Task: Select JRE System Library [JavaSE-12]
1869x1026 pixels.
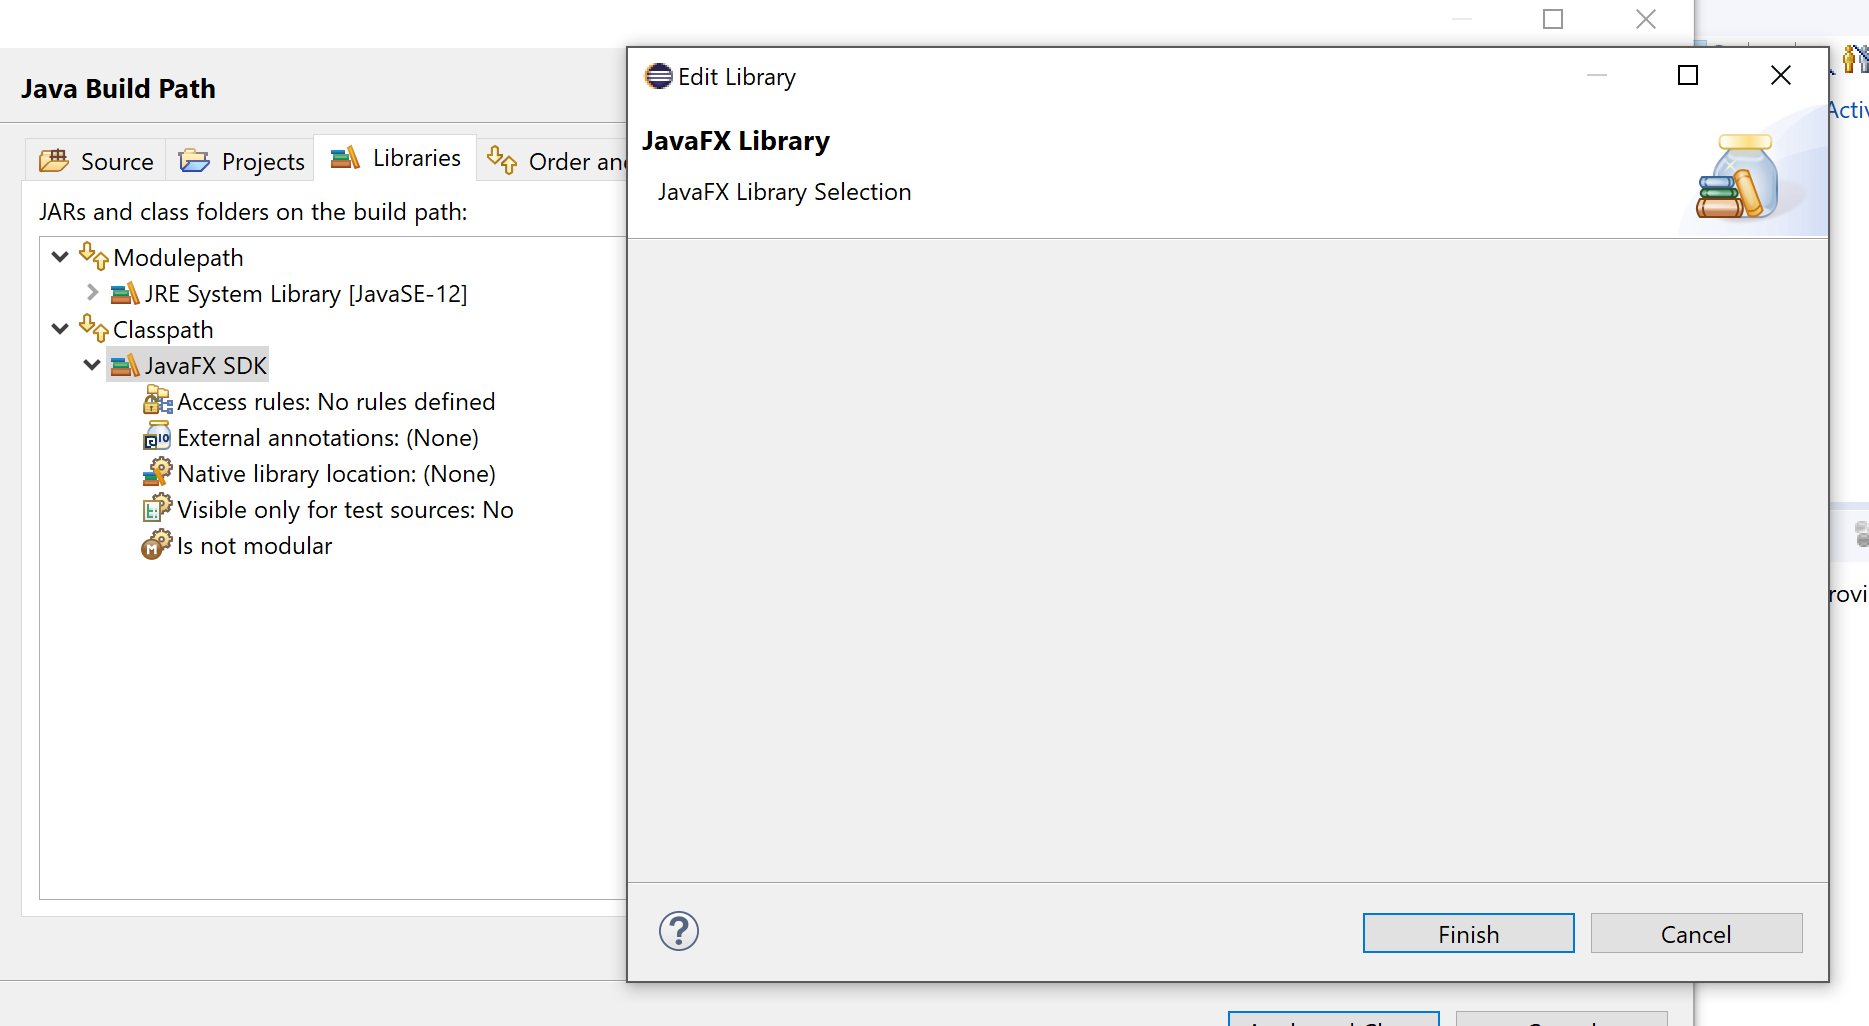Action: 306,293
